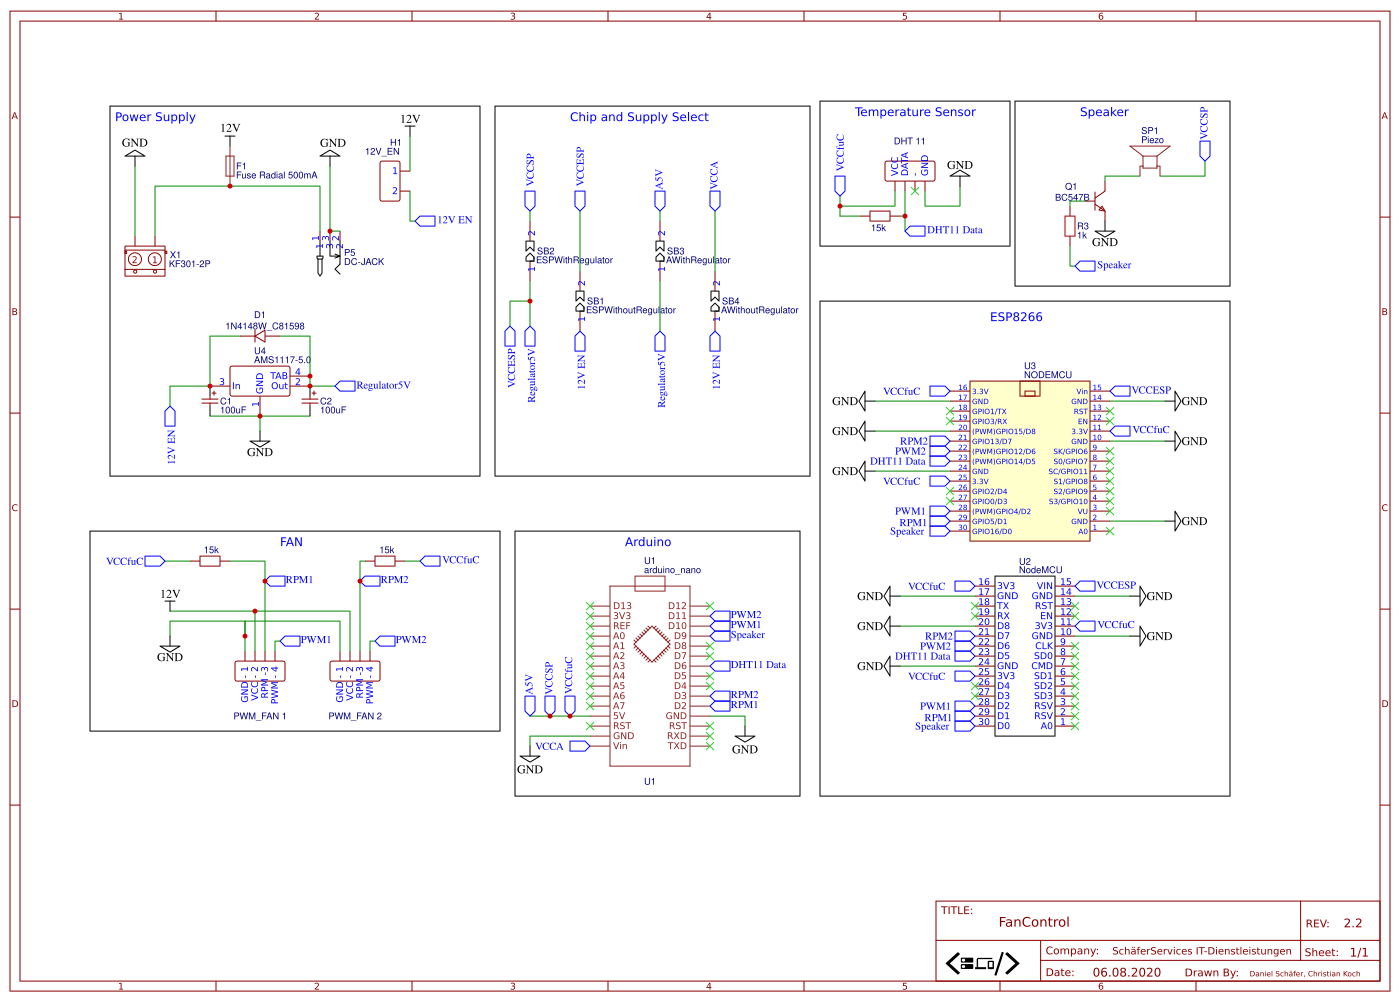Click the FanControl title text
The image size is (1400, 1002).
click(1034, 922)
